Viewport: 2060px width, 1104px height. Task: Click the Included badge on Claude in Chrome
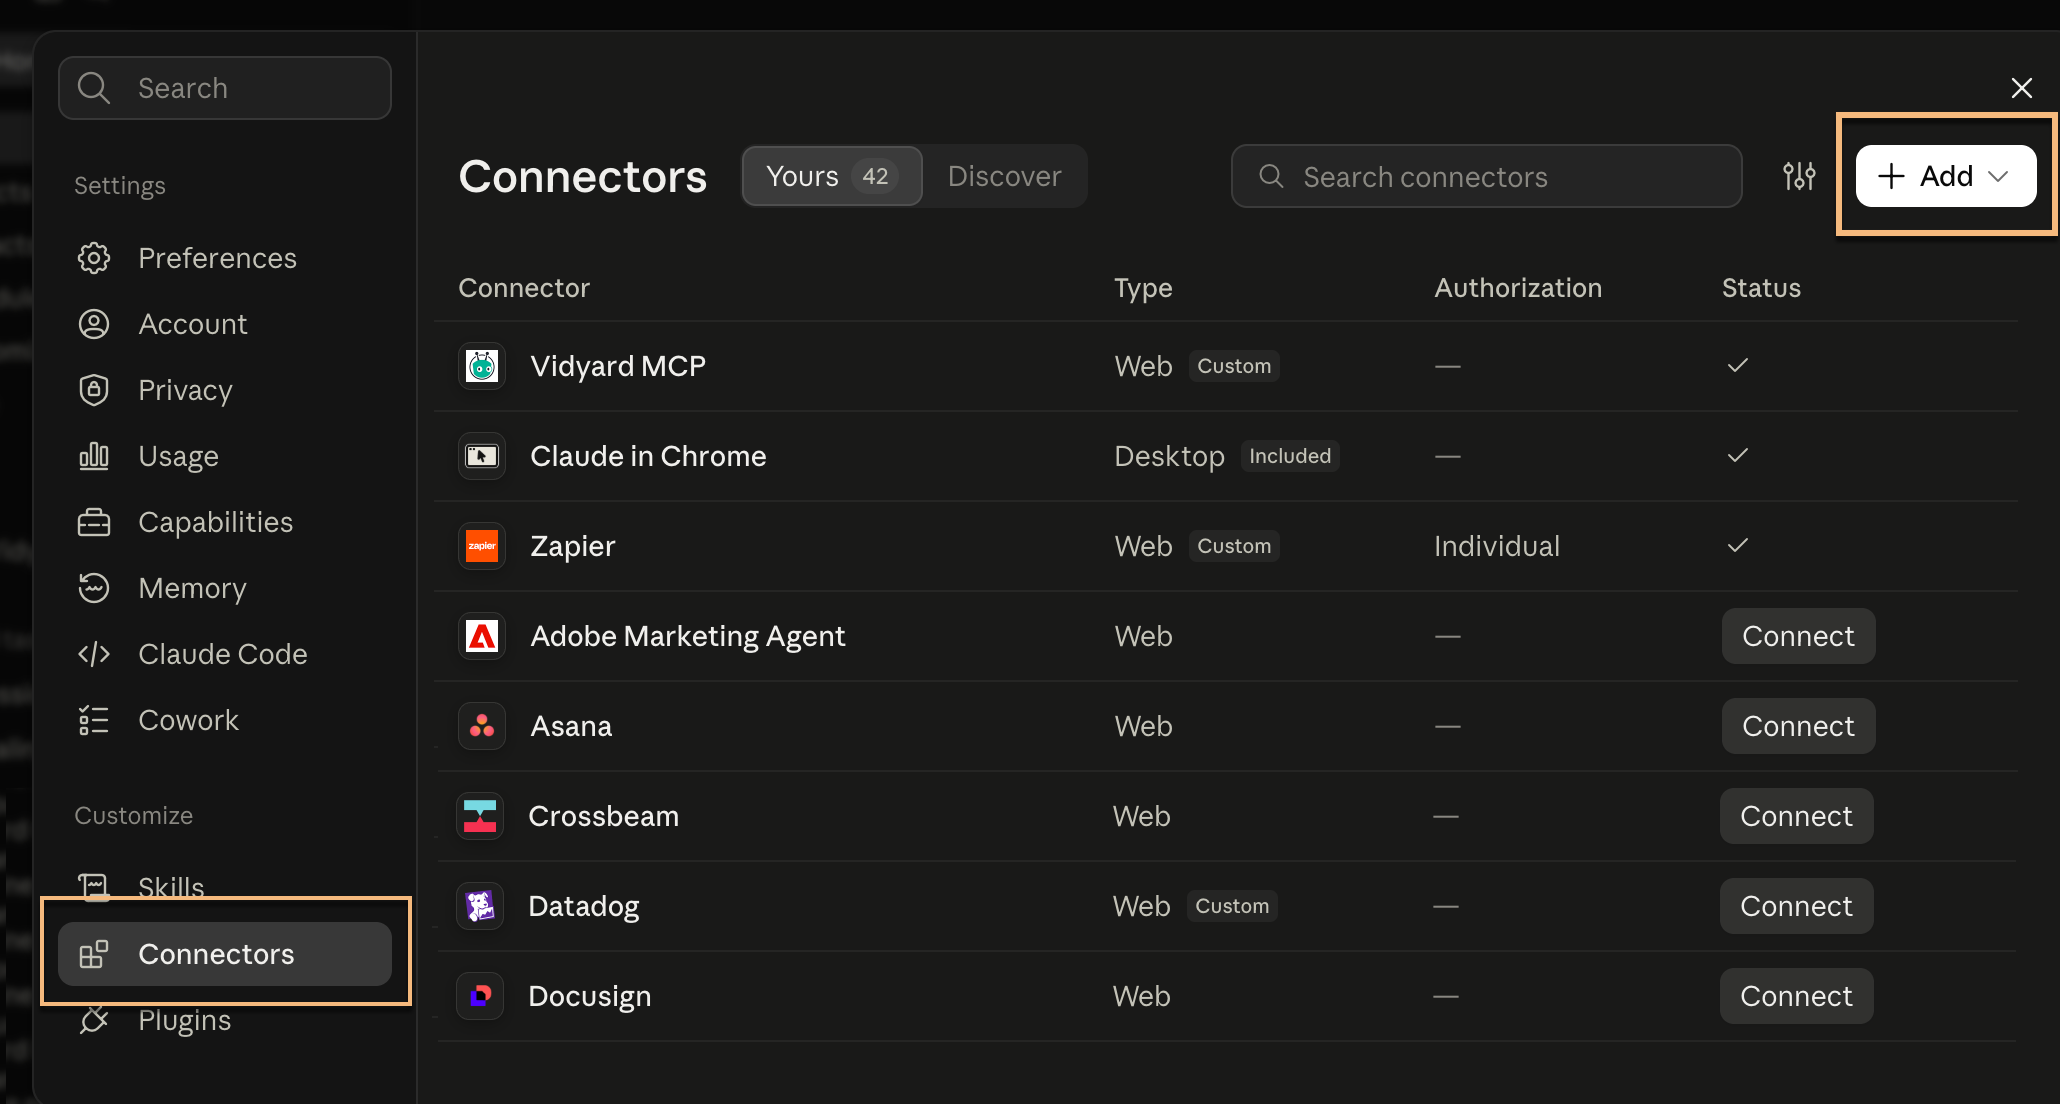[x=1290, y=456]
